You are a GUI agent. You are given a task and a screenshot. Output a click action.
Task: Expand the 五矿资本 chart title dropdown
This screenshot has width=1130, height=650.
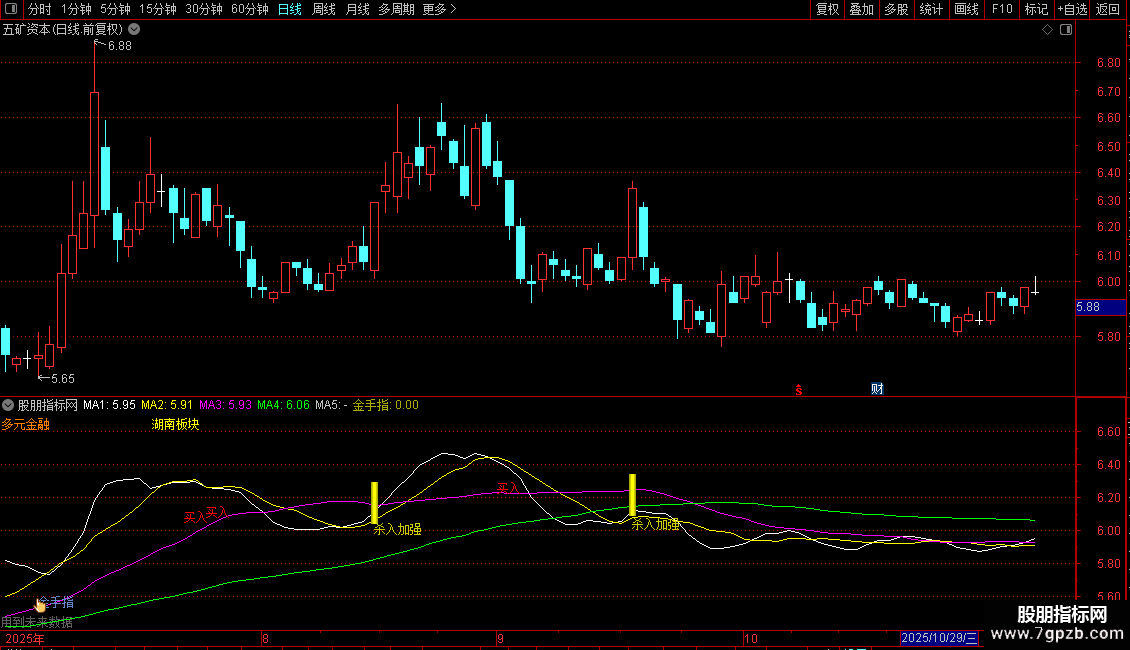134,30
